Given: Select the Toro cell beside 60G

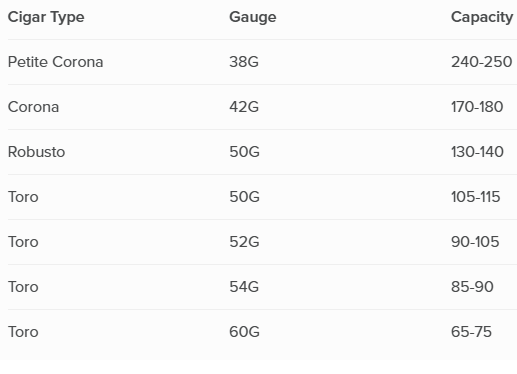Looking at the screenshot, I should point(23,332).
